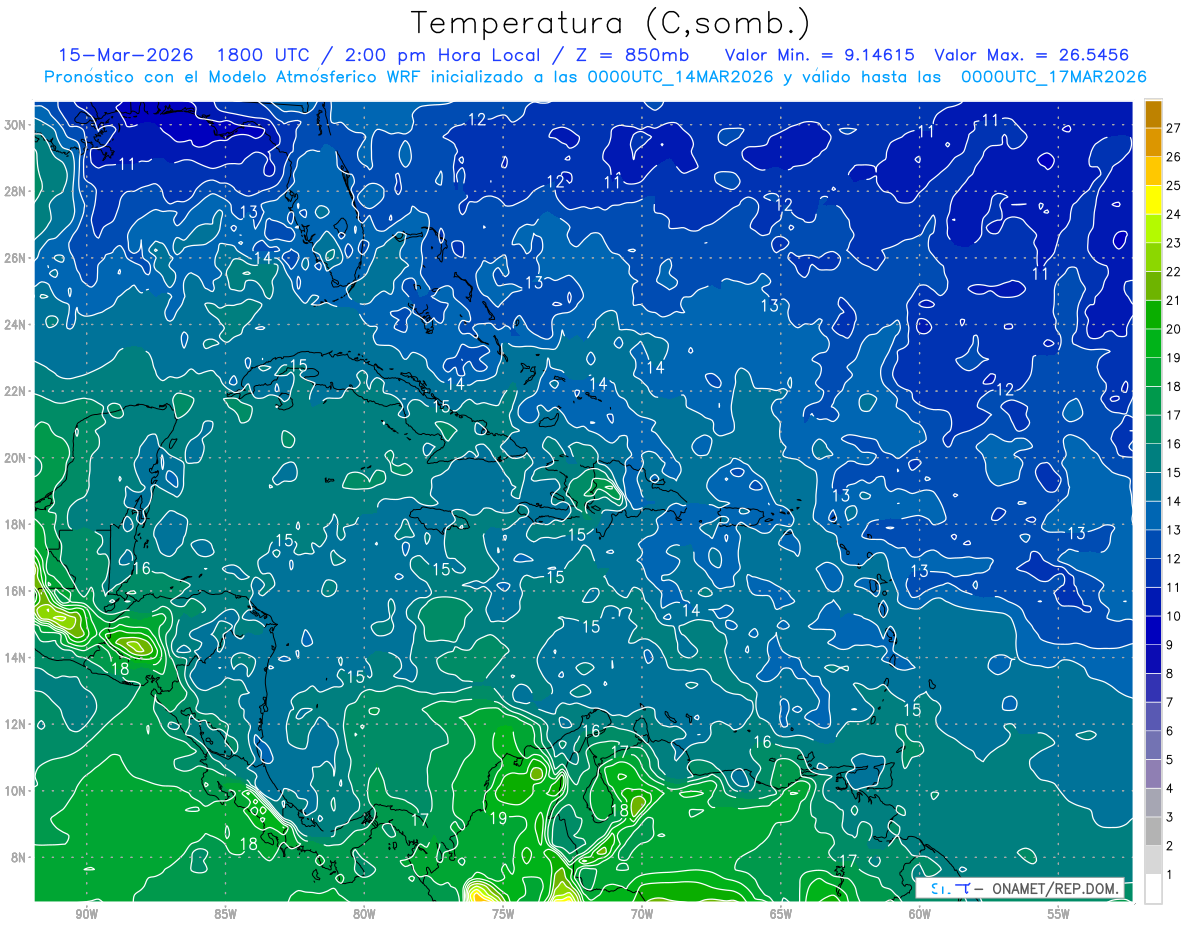Viewport: 1200px width, 927px height.
Task: Click the 85W longitude axis label
Action: tap(225, 914)
